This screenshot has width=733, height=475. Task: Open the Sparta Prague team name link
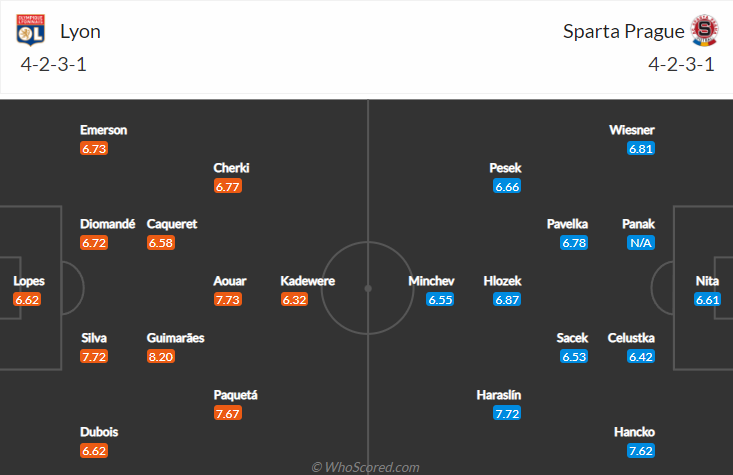click(x=624, y=31)
